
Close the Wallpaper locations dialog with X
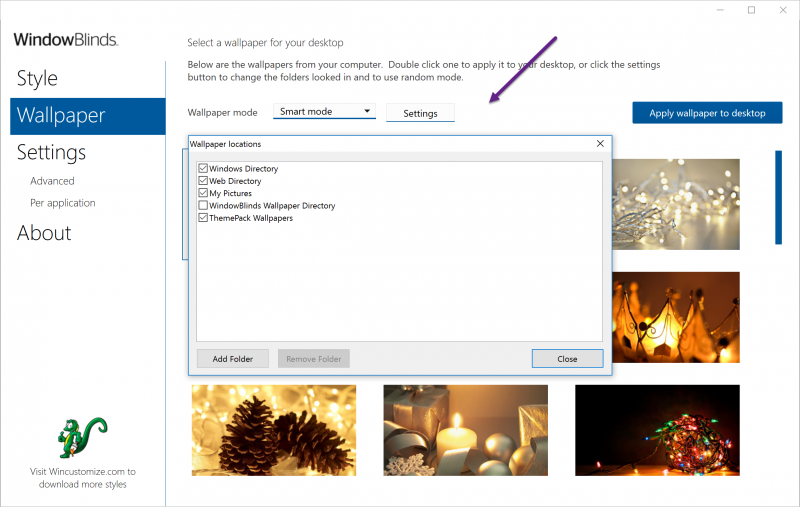600,144
